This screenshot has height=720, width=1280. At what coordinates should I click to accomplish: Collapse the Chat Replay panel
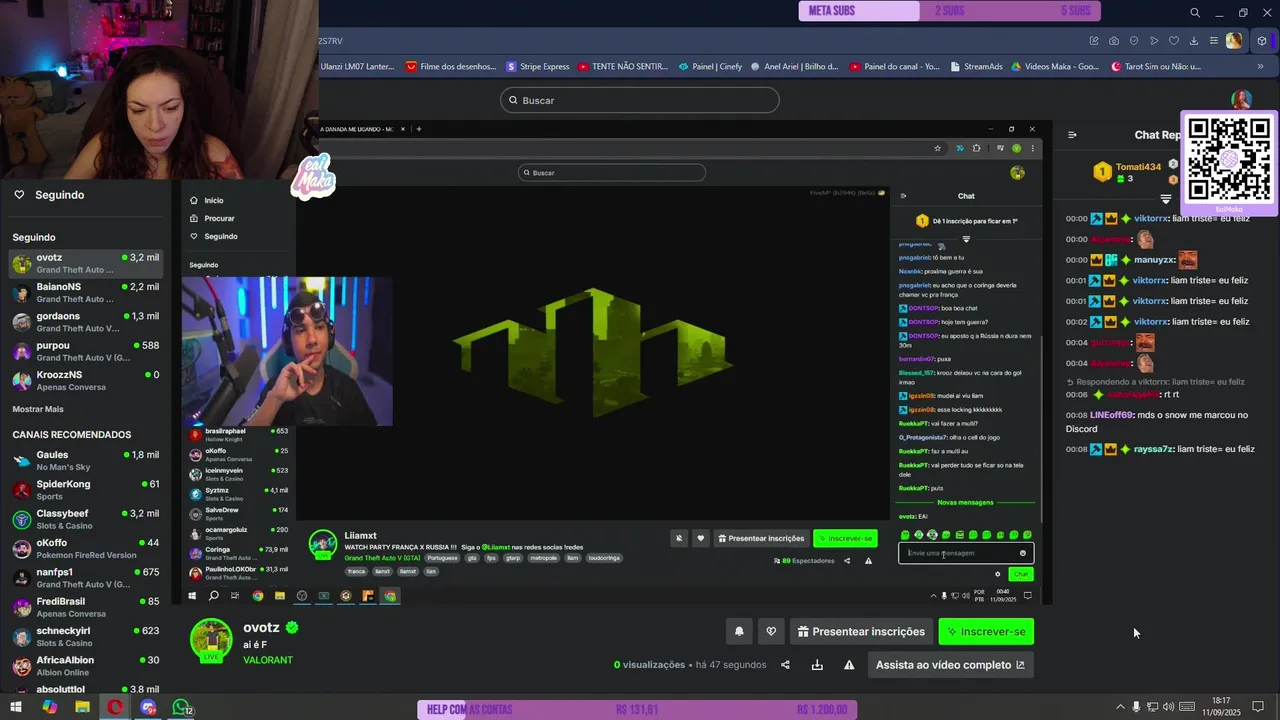point(1072,135)
